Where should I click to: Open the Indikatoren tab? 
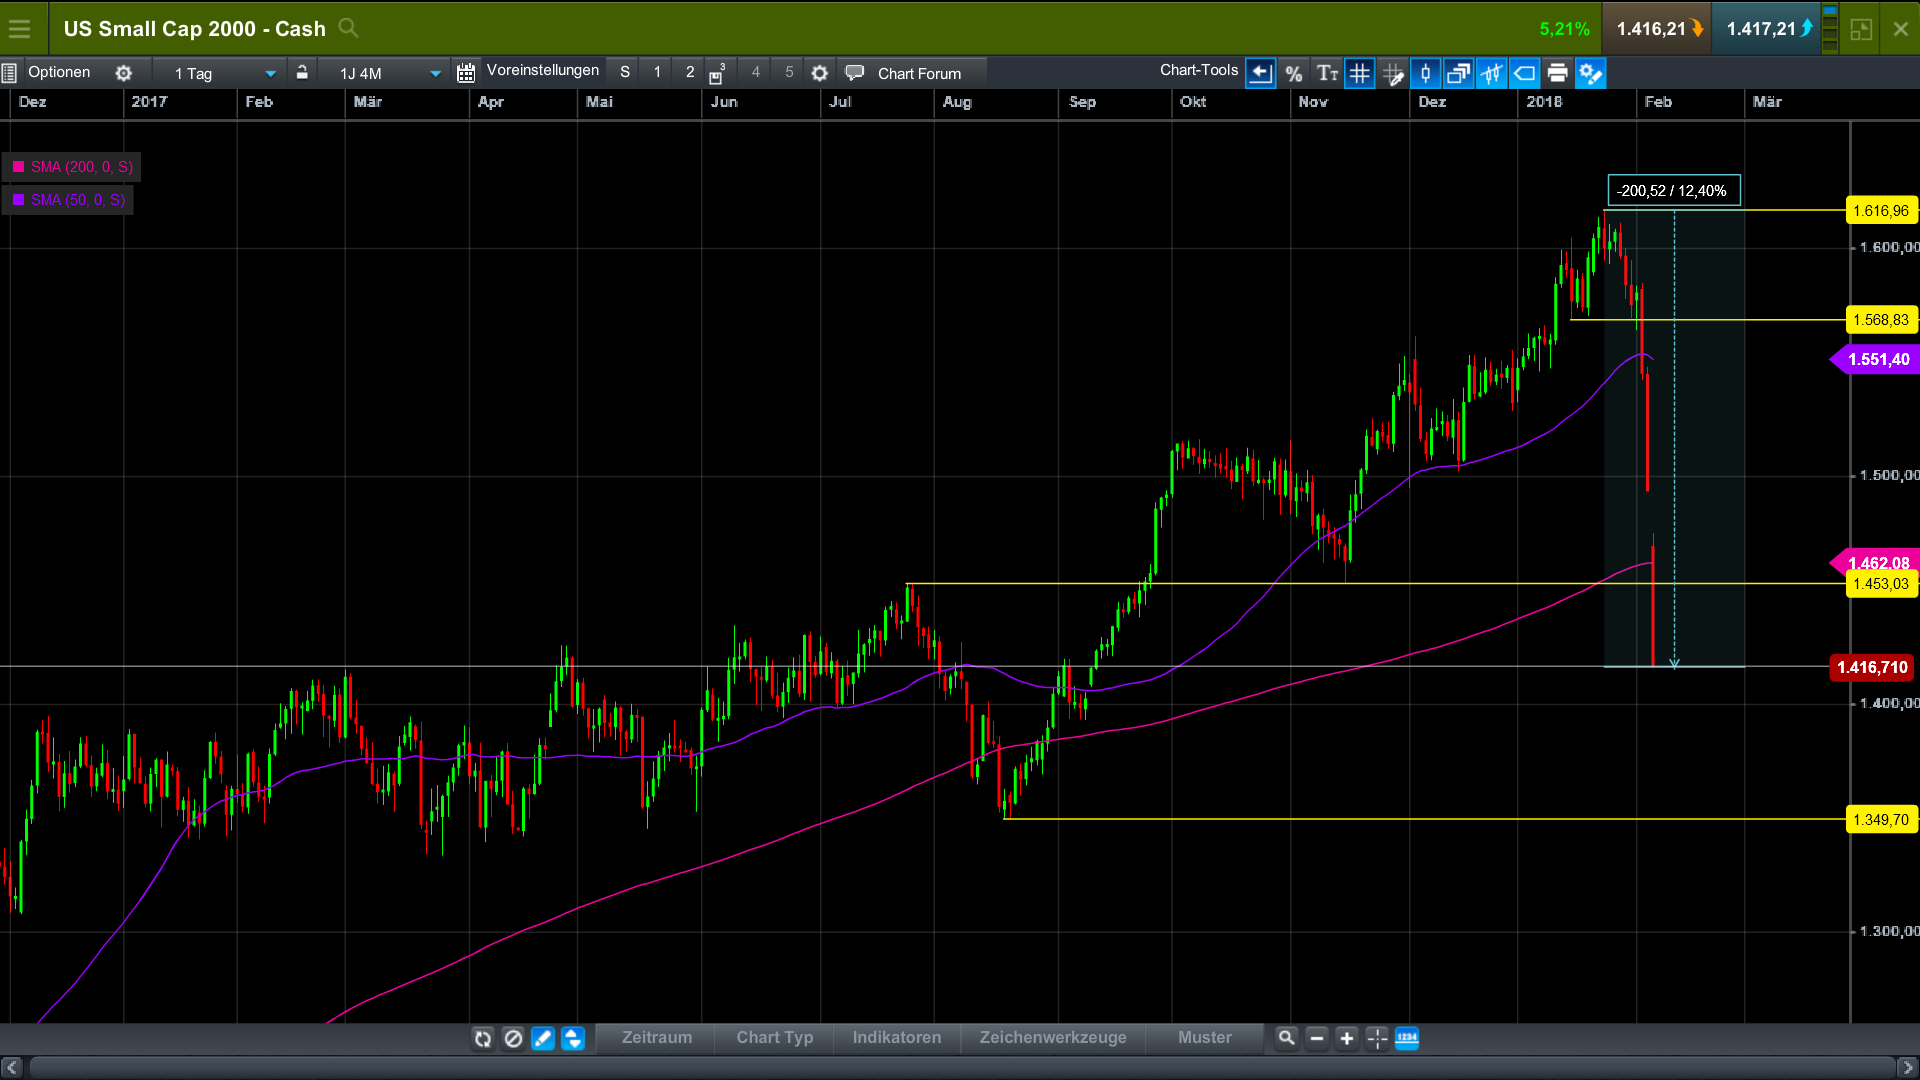896,1038
